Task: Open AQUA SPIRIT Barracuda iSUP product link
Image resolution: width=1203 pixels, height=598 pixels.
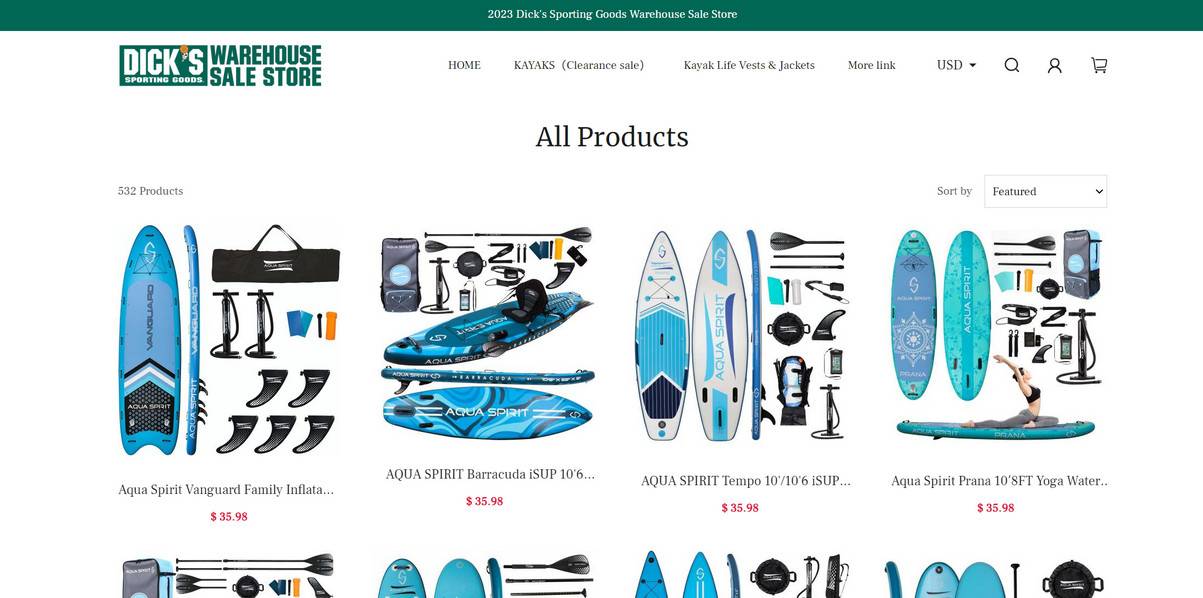Action: tap(490, 474)
